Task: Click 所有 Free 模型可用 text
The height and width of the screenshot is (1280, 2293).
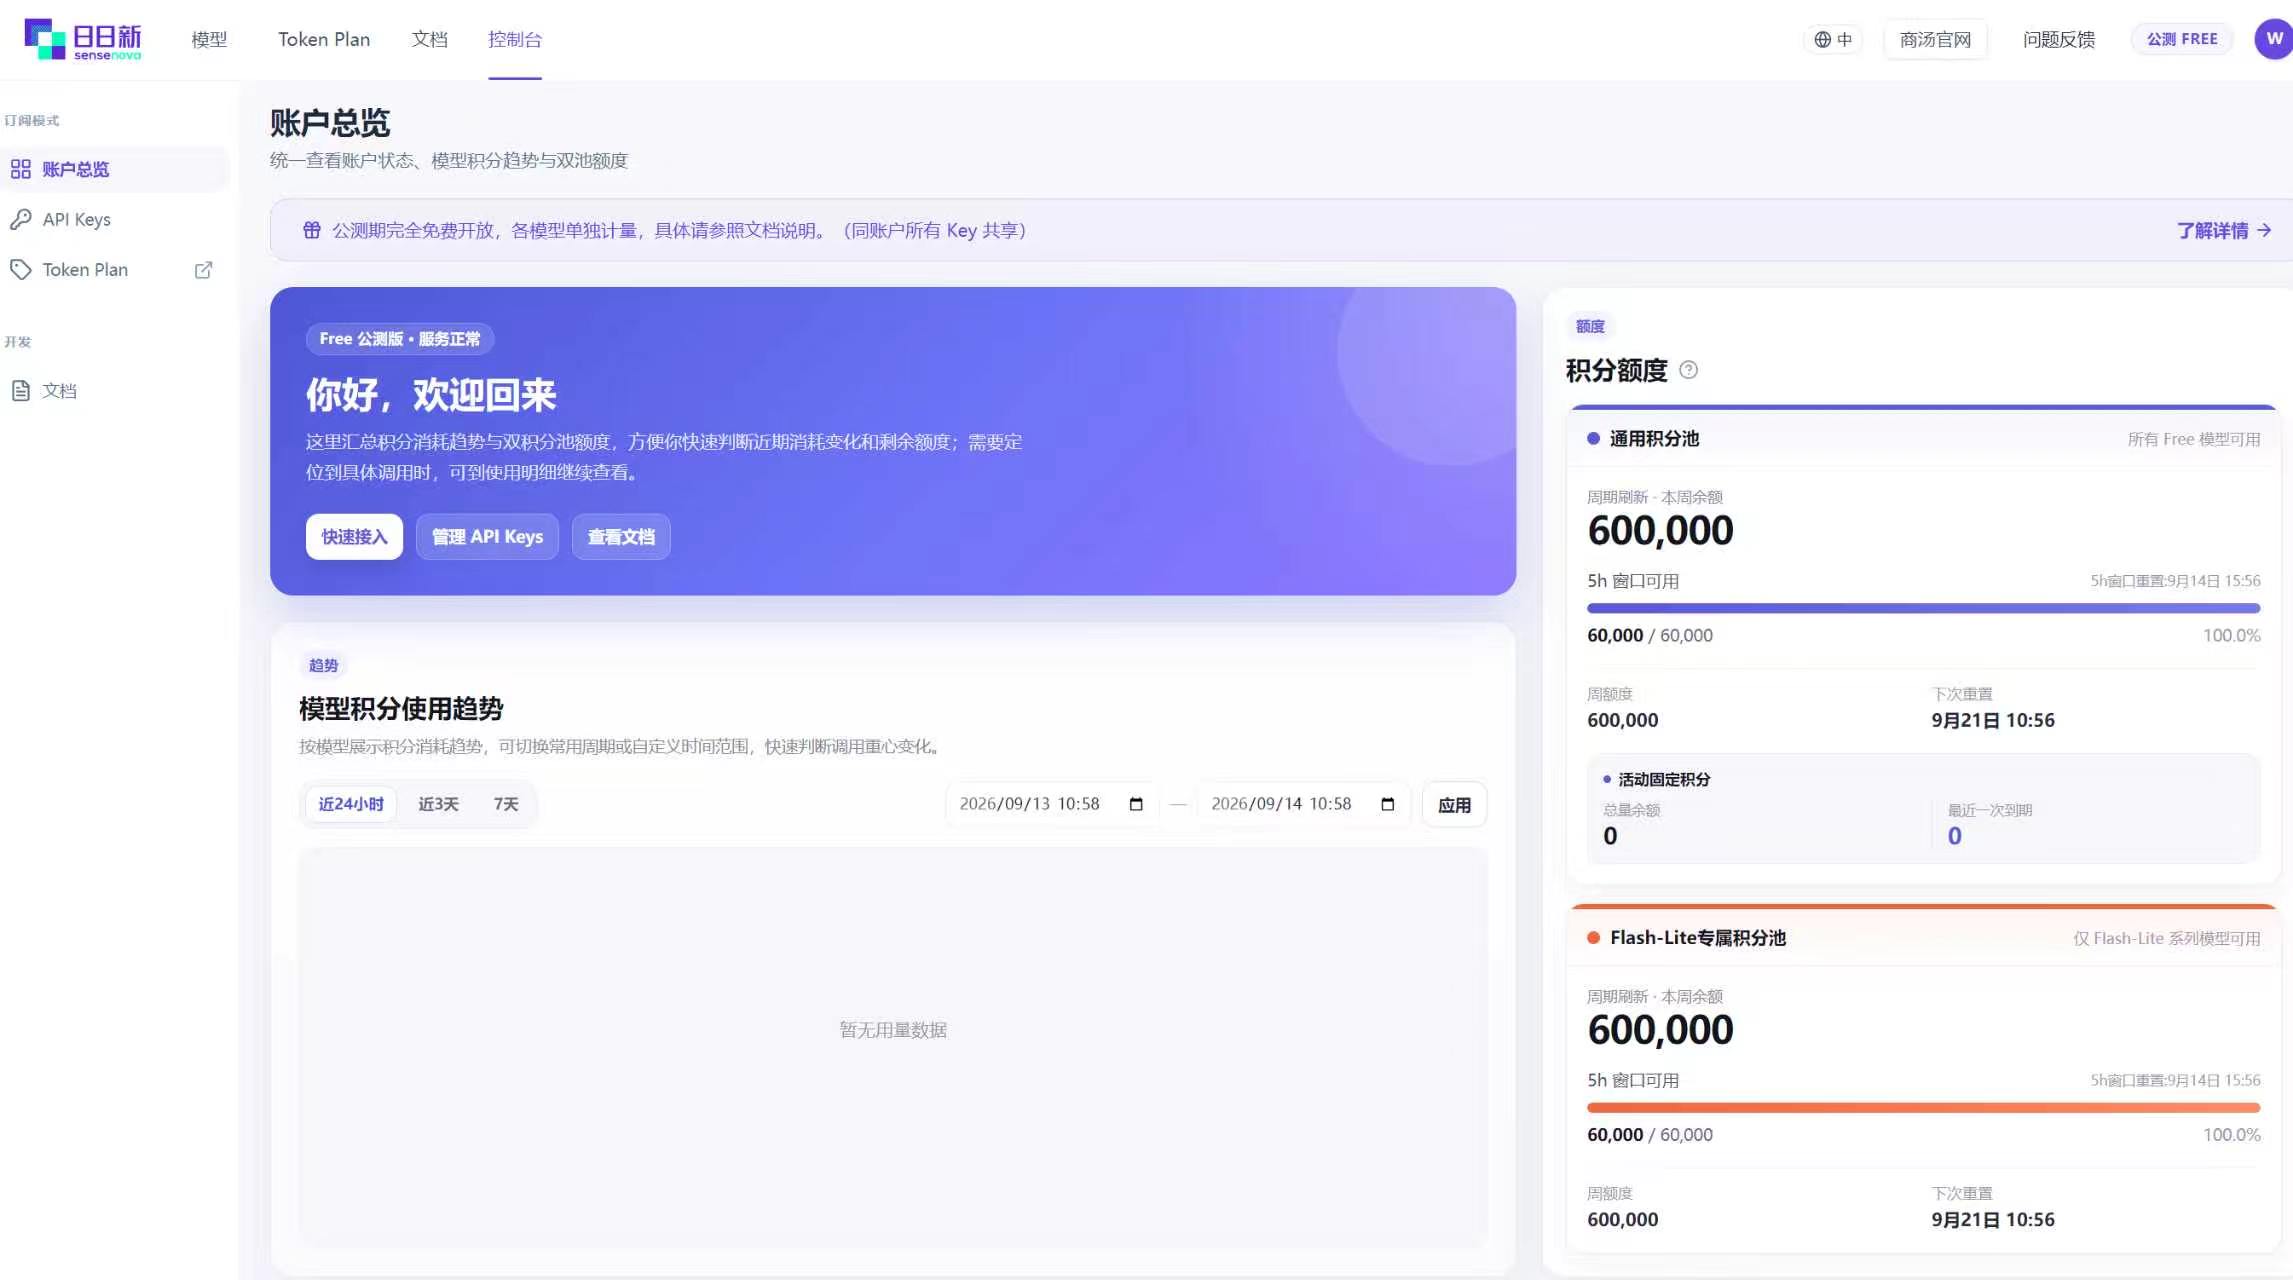Action: coord(2194,439)
